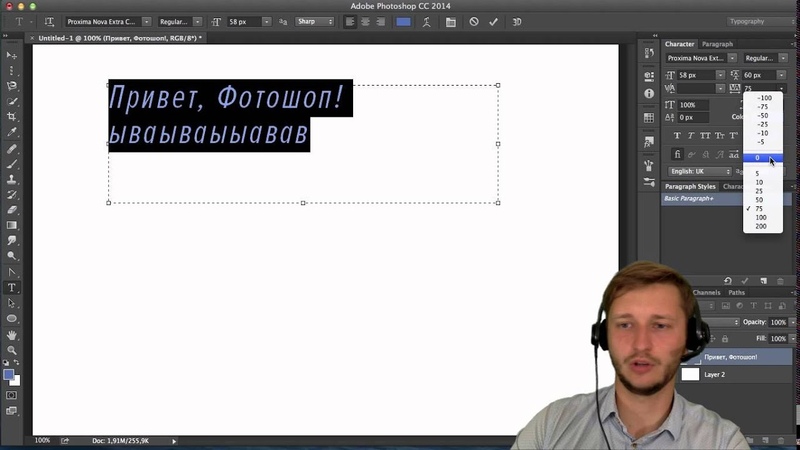
Task: Open layer Opacity dropdown arrow
Action: pos(792,322)
